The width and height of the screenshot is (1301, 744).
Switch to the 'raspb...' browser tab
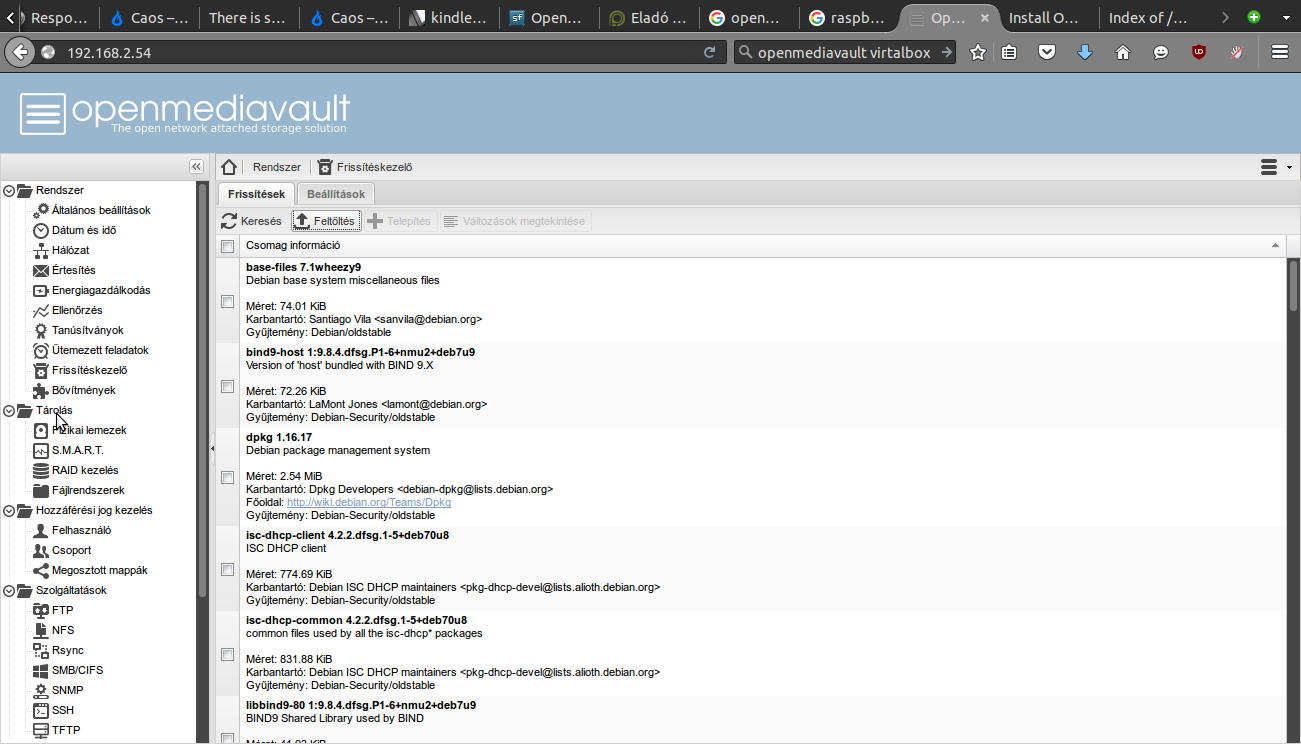pyautogui.click(x=848, y=18)
